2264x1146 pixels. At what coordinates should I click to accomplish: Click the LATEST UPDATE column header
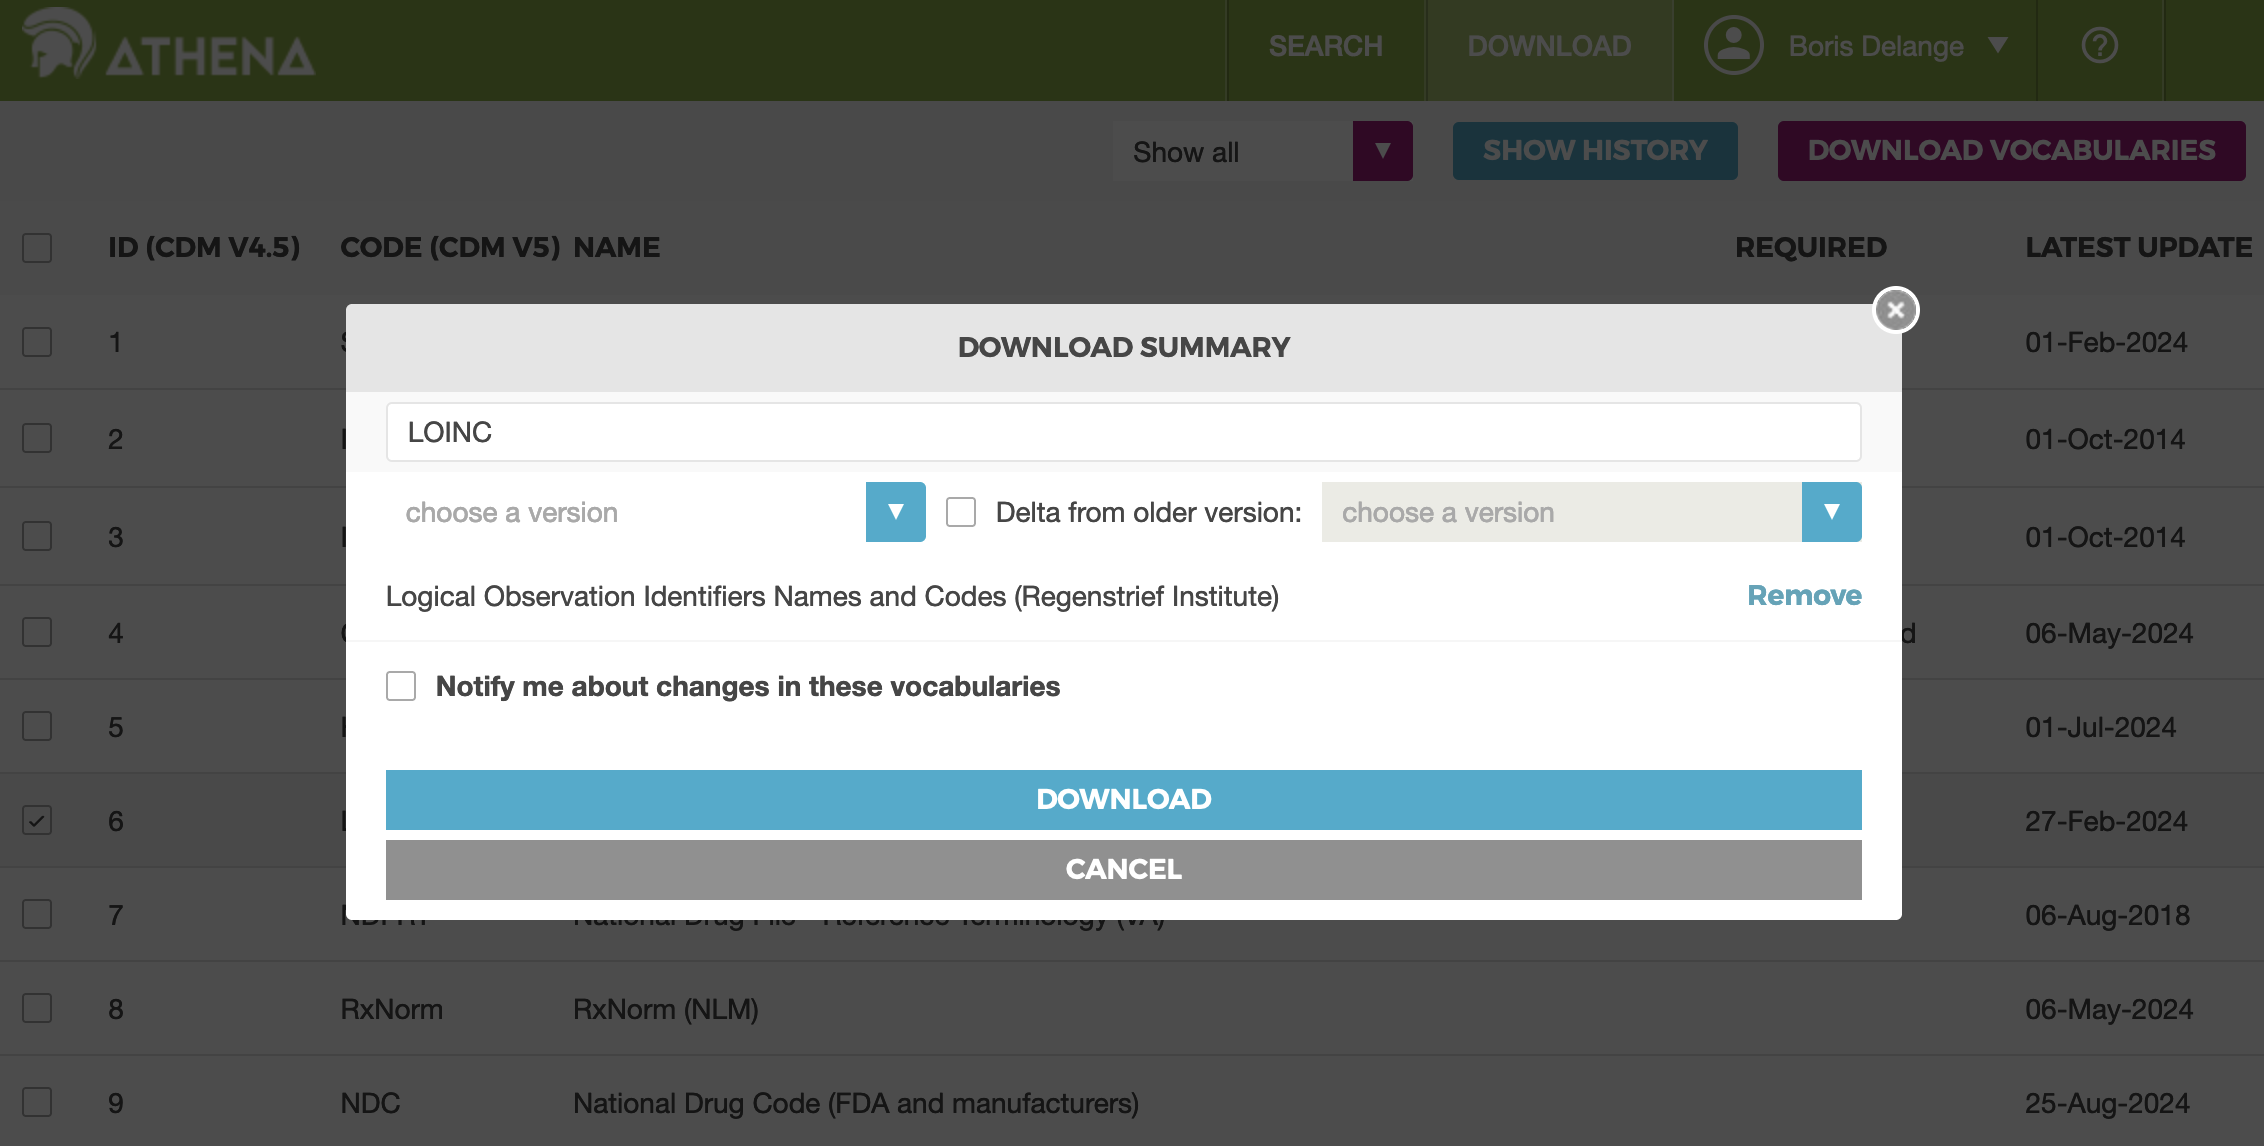tap(2138, 247)
